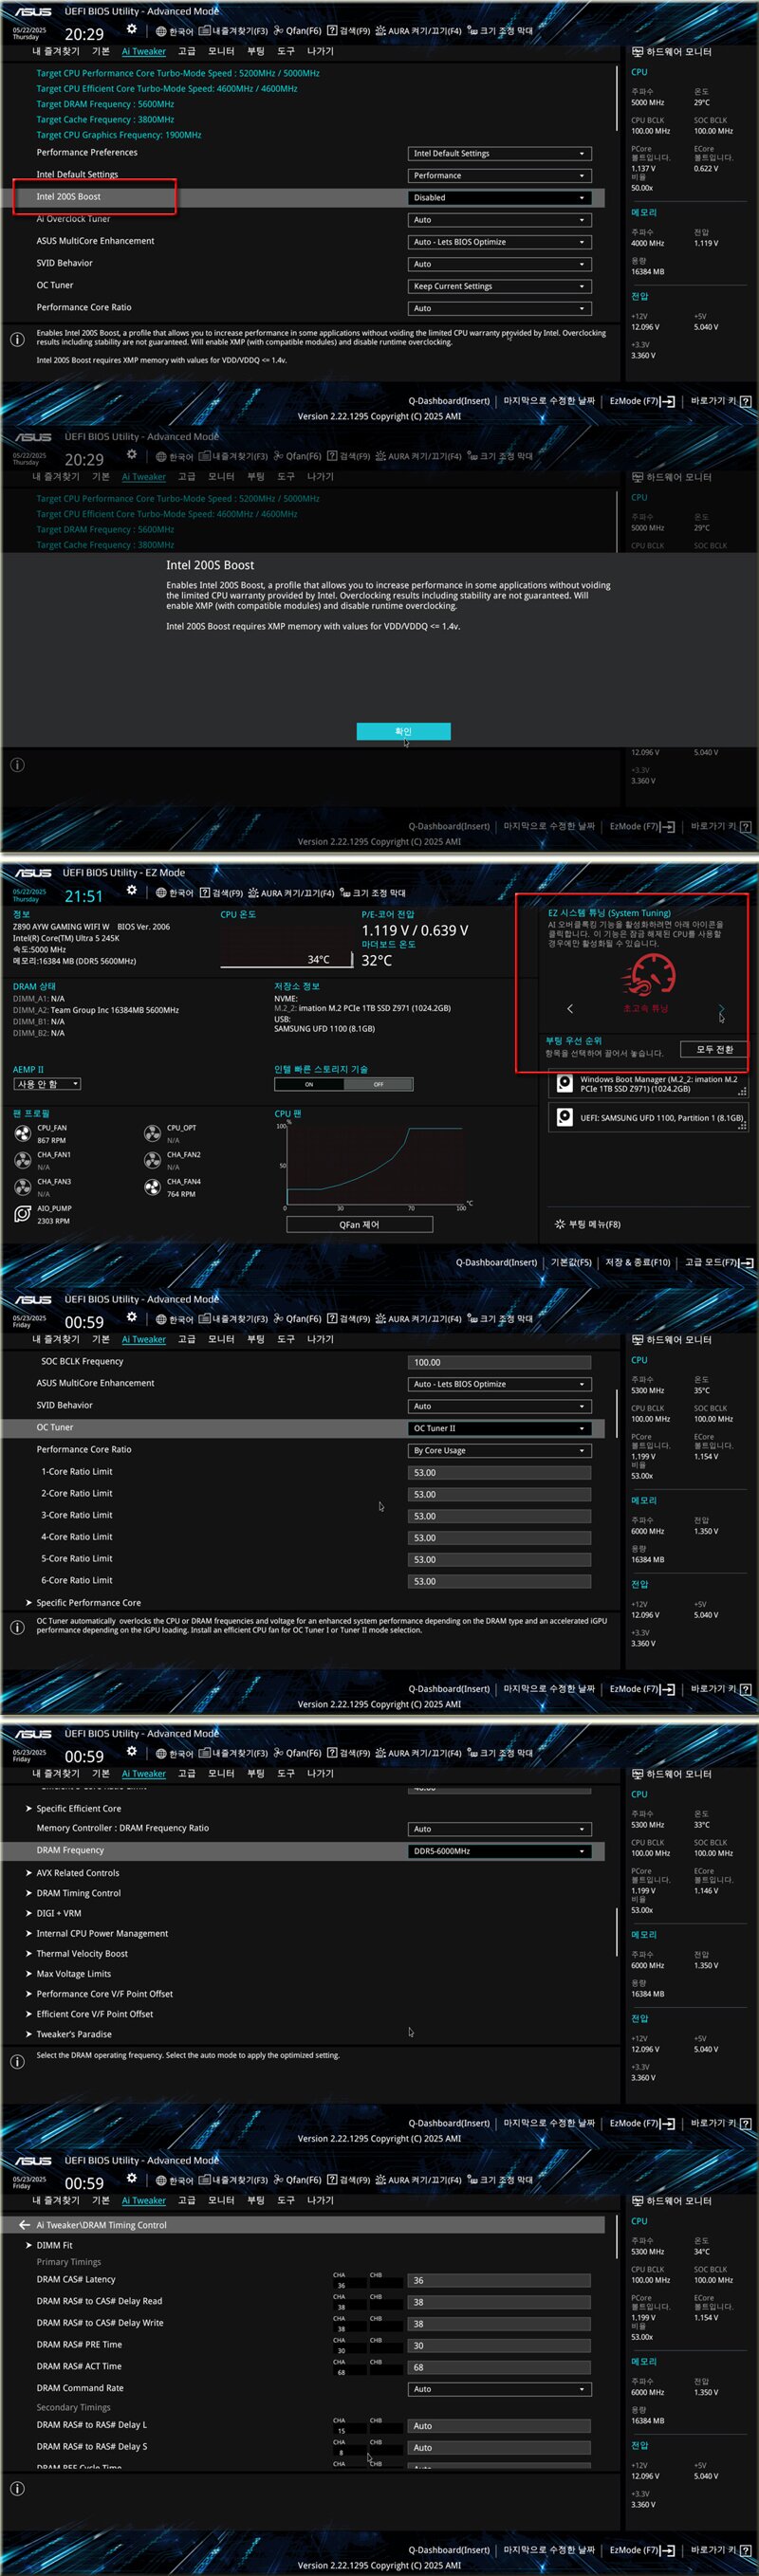
Task: Select the CHA_FAN1 fan icon
Action: pyautogui.click(x=22, y=1160)
